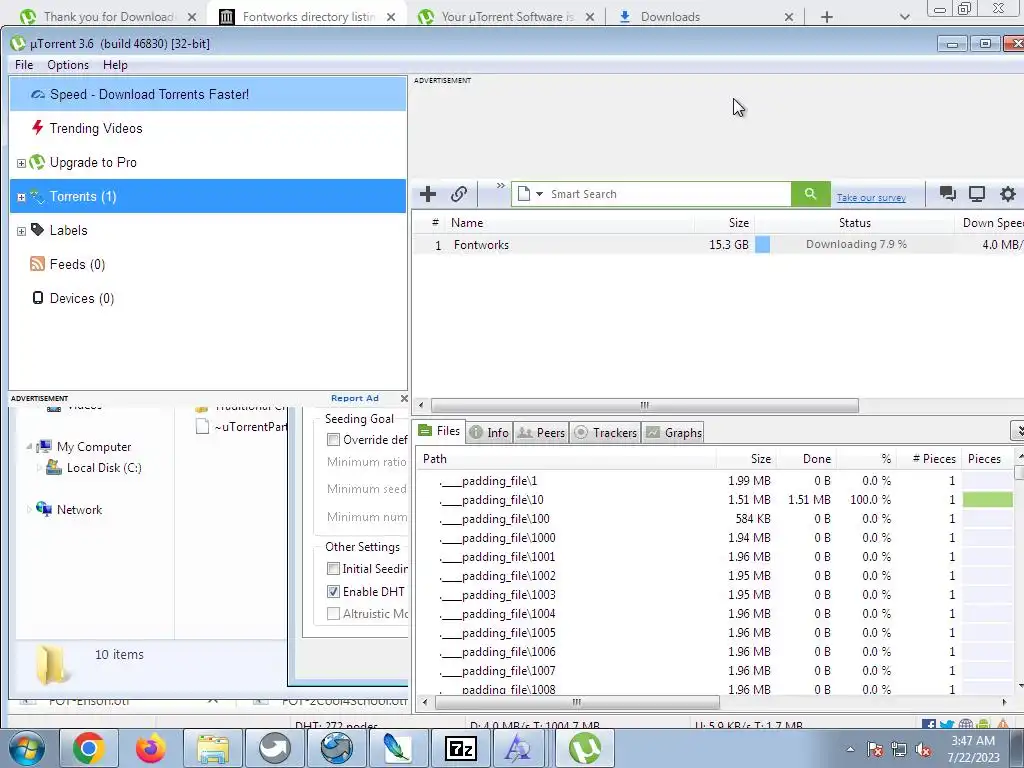Screen dimensions: 1024x768
Task: Click the Devices phone icon
Action: point(38,298)
